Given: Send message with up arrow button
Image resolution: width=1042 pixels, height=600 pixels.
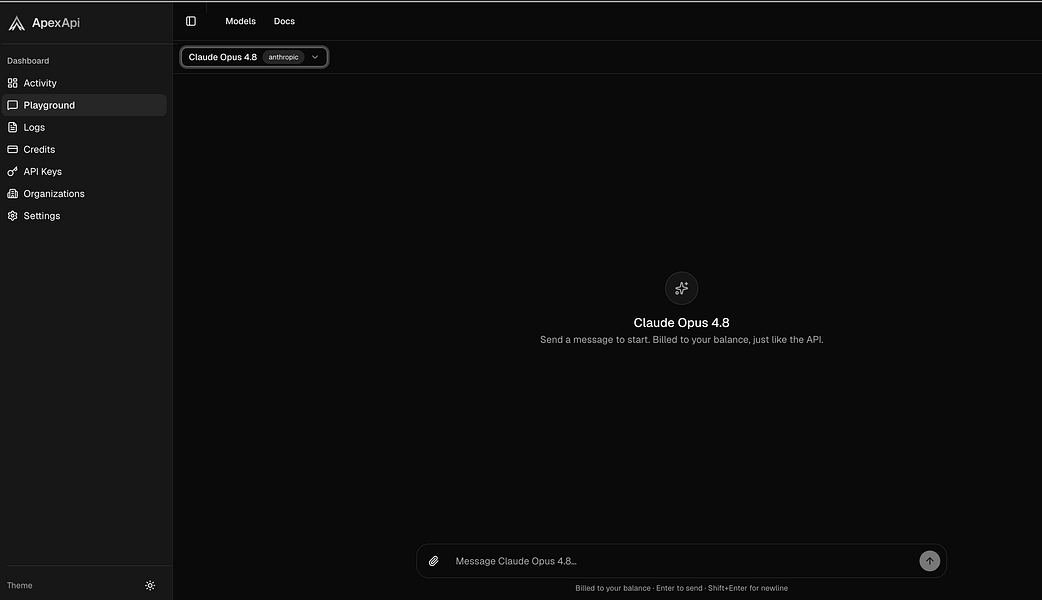Looking at the screenshot, I should (929, 561).
